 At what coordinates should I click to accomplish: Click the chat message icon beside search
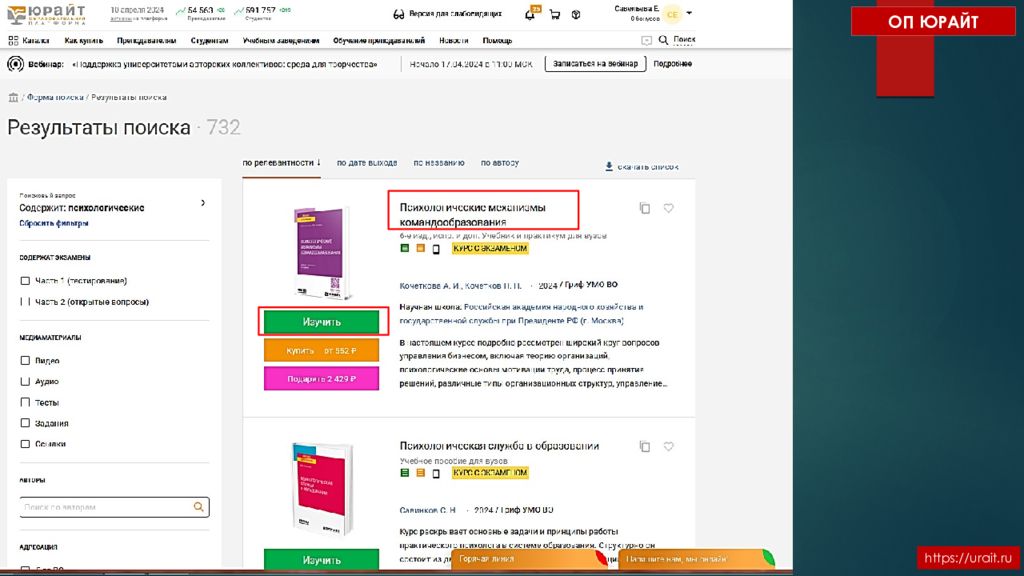pyautogui.click(x=646, y=40)
